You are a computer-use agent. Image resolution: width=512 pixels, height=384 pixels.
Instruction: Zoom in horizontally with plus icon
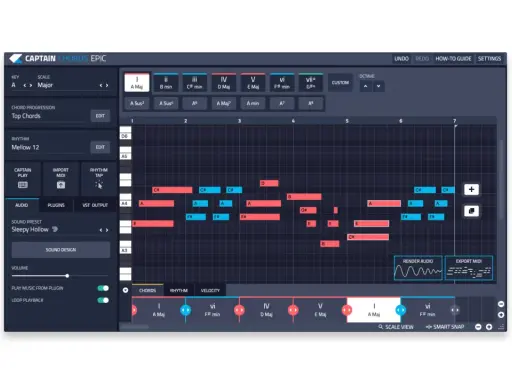(489, 327)
